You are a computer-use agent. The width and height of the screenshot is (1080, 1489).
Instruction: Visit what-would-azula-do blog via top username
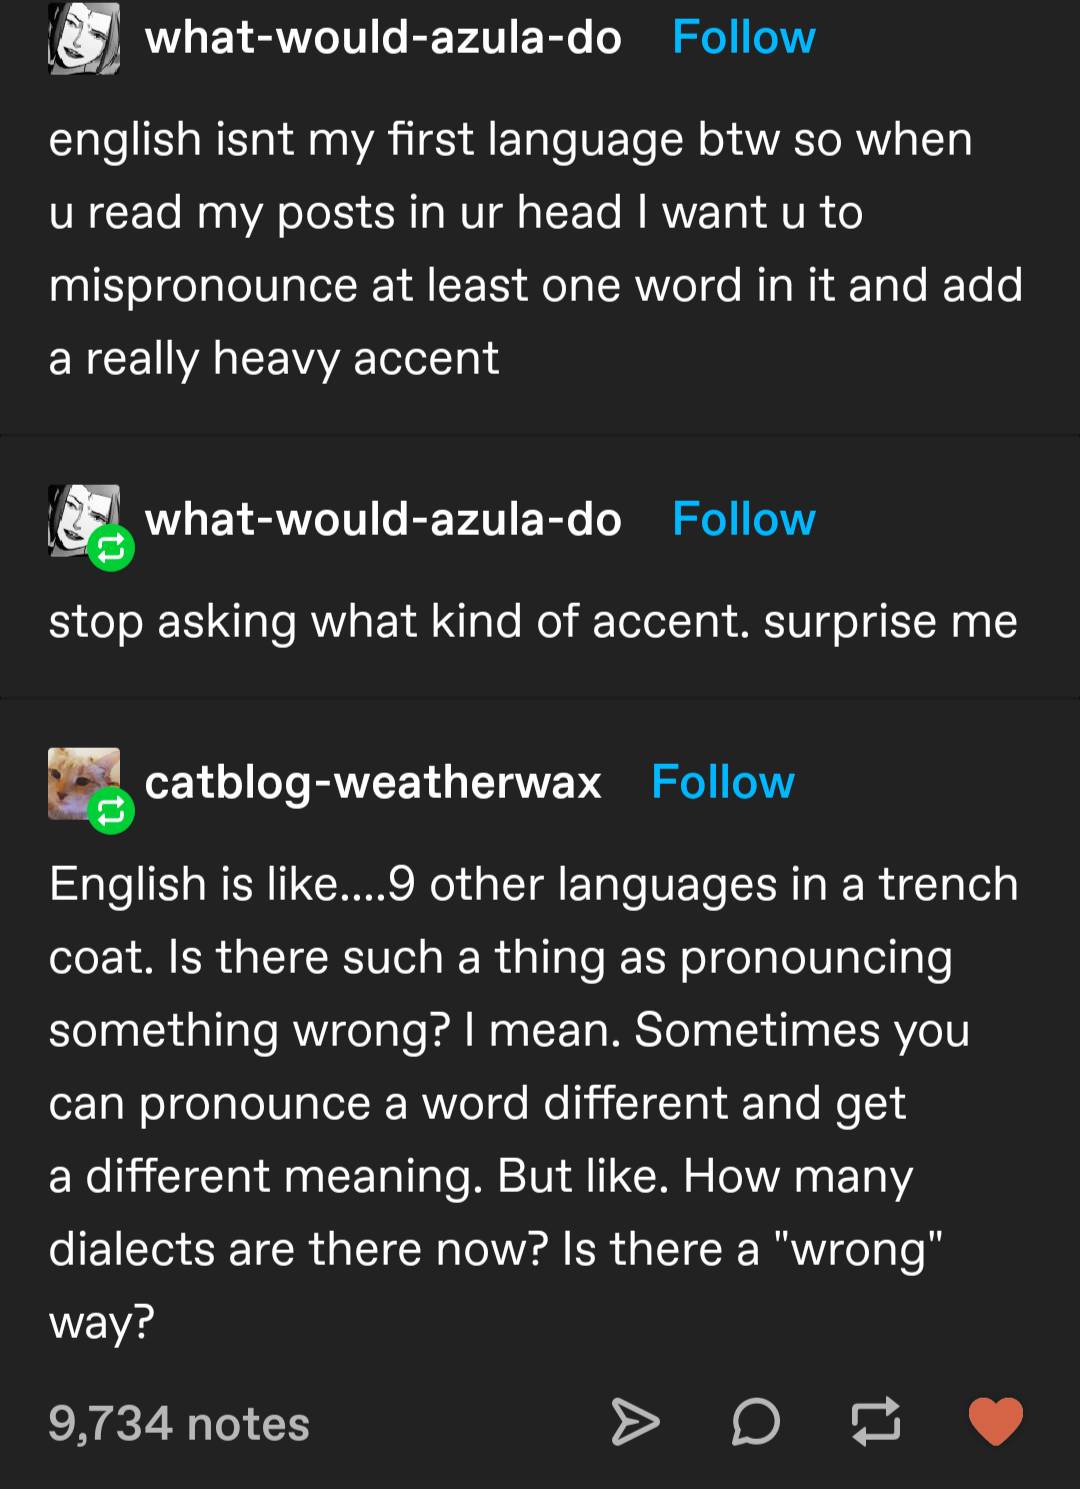click(x=383, y=38)
